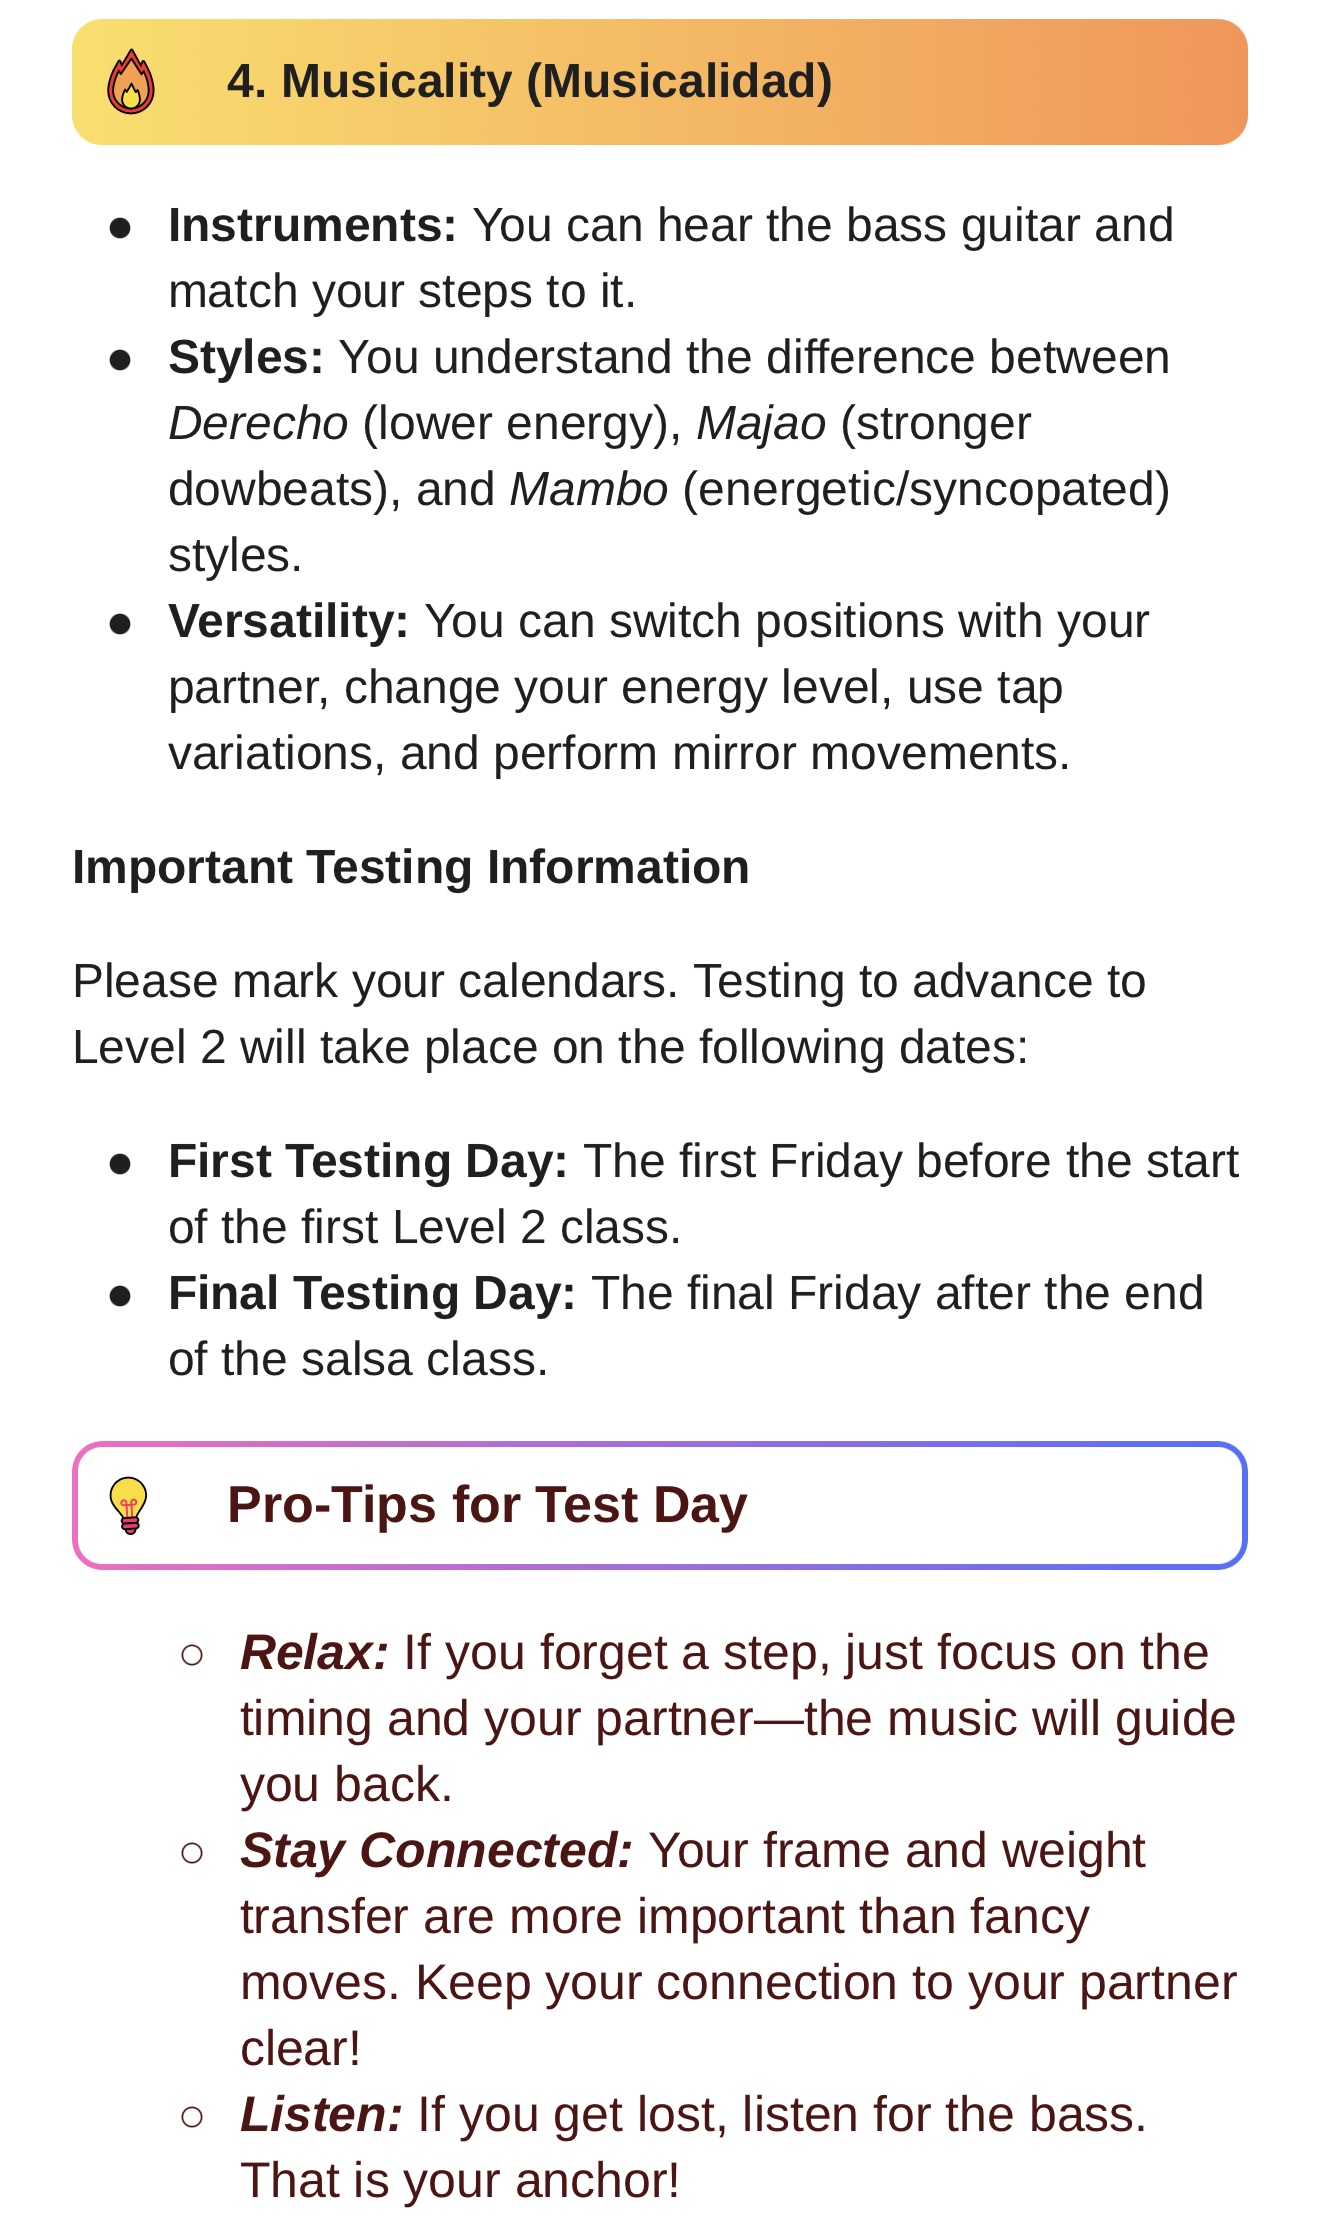Click the bold Styles label
This screenshot has width=1320, height=2230.
point(246,358)
